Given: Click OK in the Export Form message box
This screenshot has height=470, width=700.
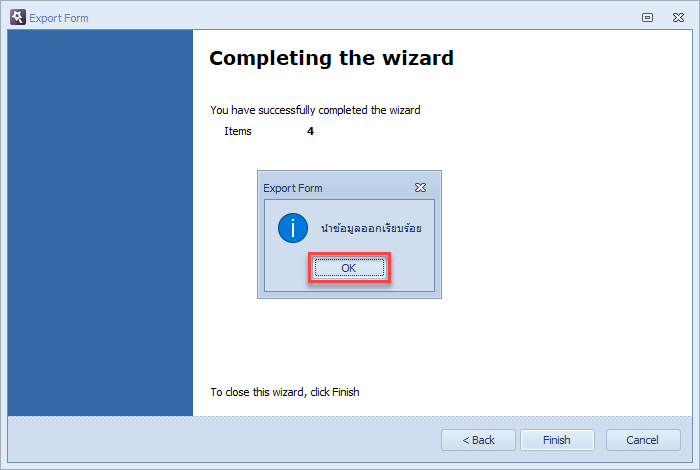Looking at the screenshot, I should pos(349,268).
